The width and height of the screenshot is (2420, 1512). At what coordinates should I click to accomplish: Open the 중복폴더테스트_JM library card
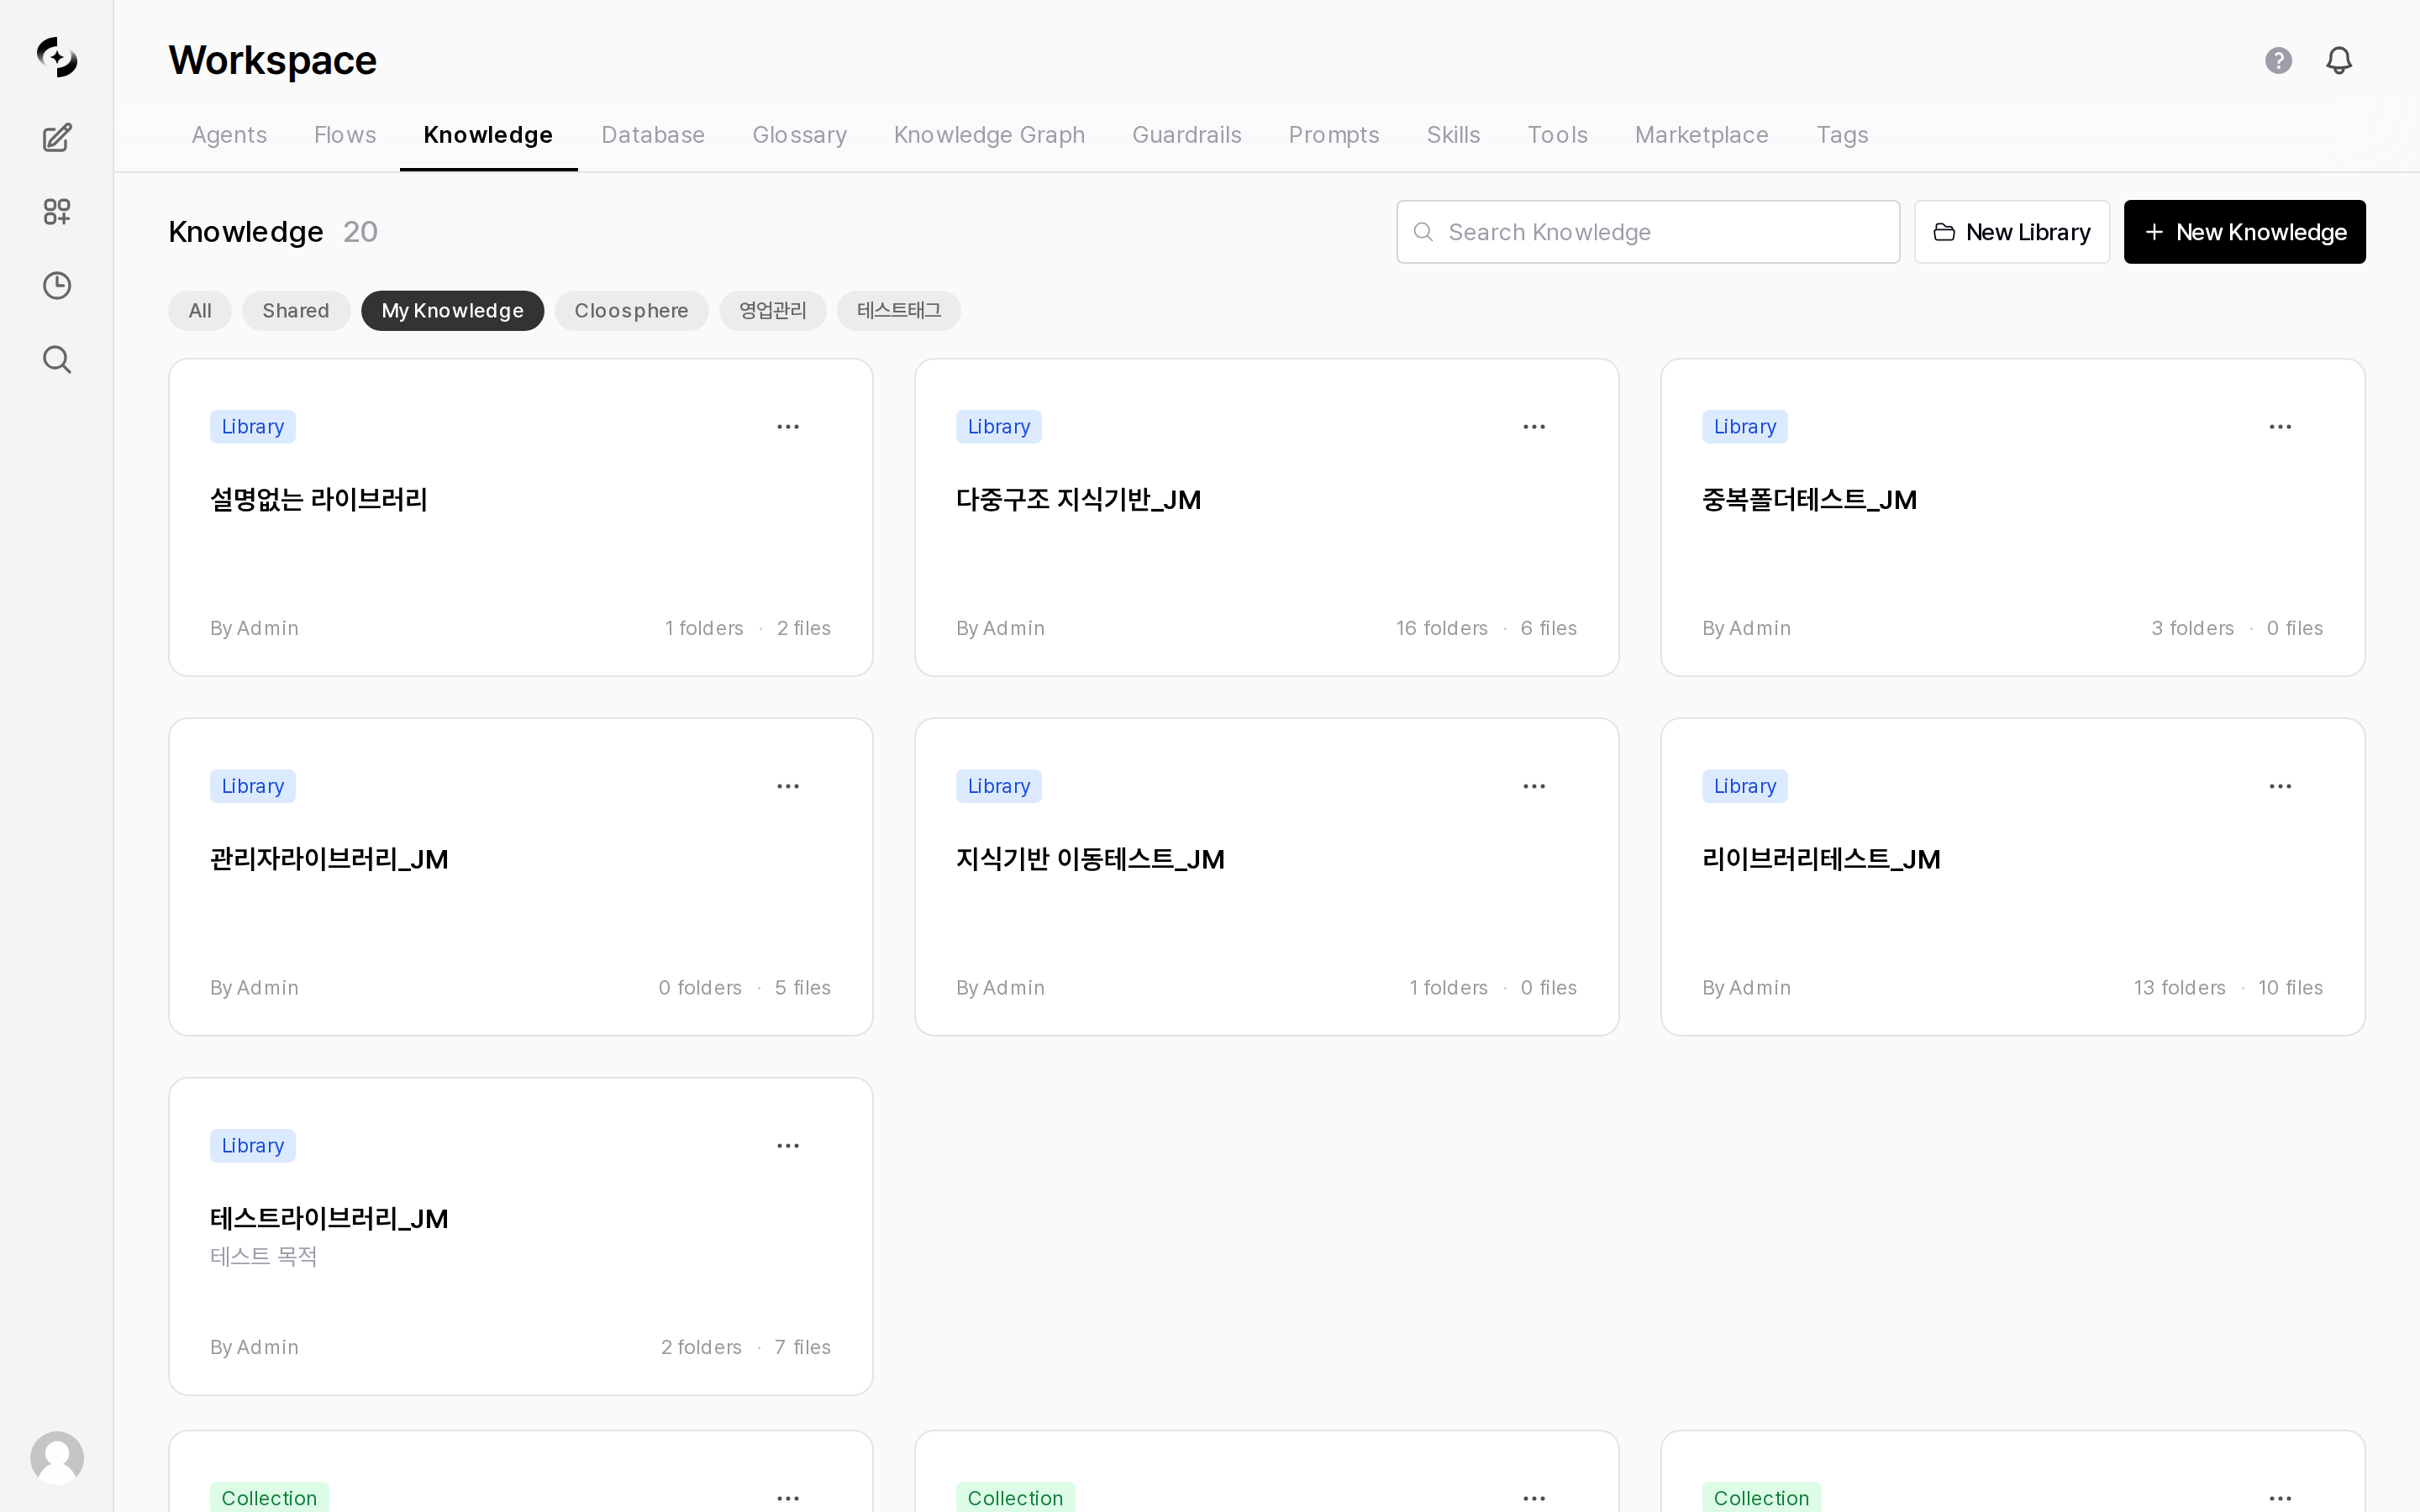[2012, 517]
